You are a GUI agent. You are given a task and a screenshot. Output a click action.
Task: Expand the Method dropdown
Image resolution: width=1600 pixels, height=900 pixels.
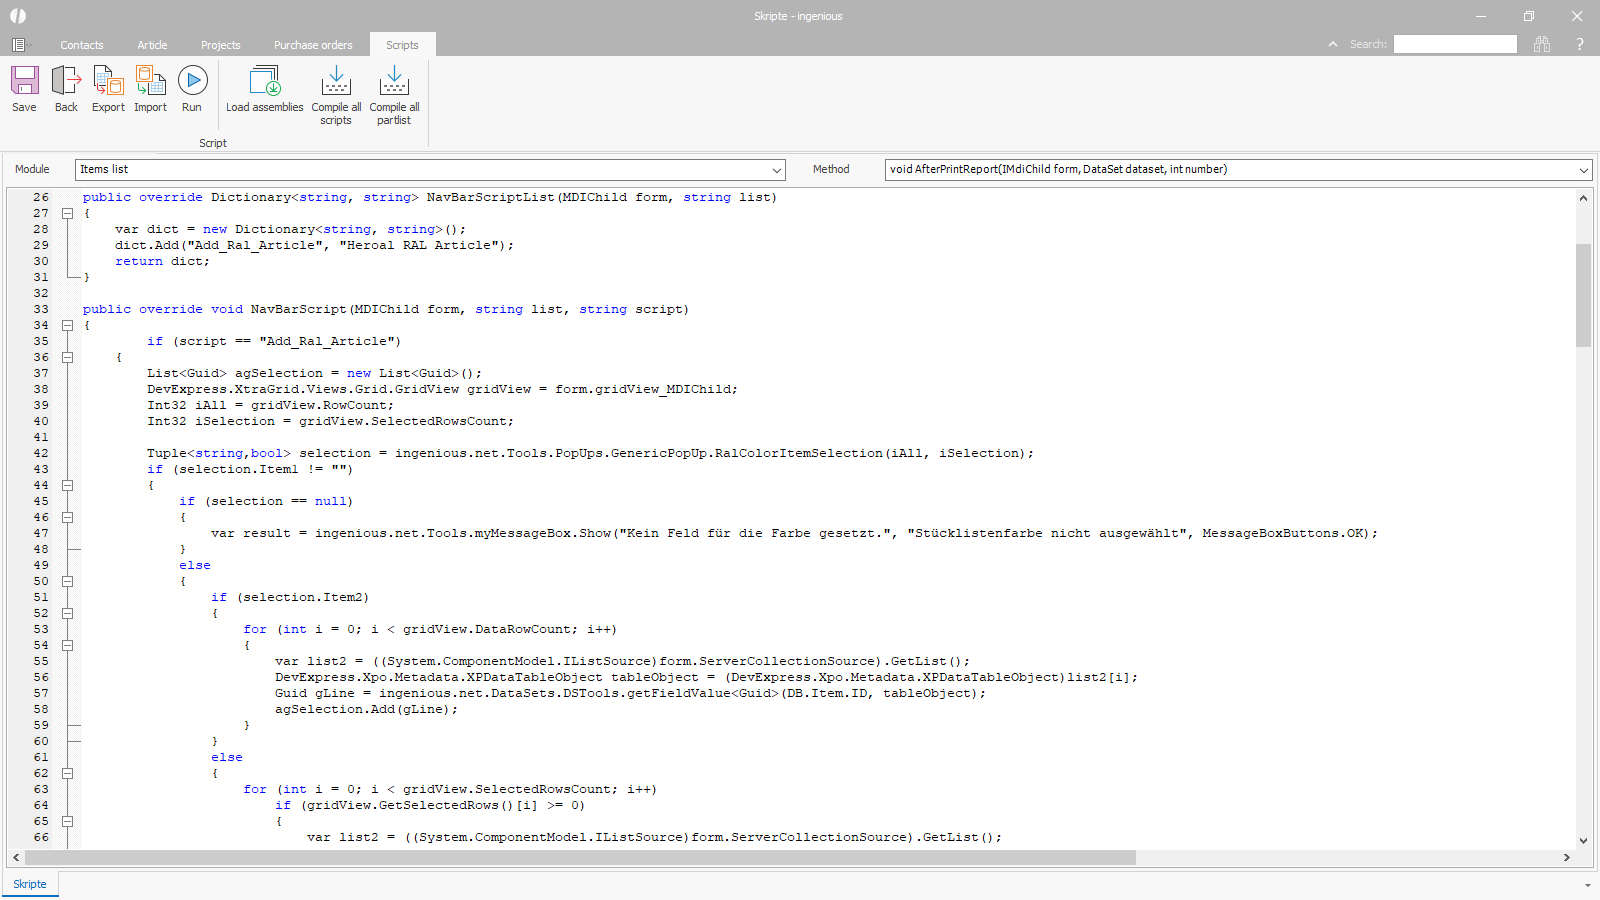click(x=1583, y=170)
